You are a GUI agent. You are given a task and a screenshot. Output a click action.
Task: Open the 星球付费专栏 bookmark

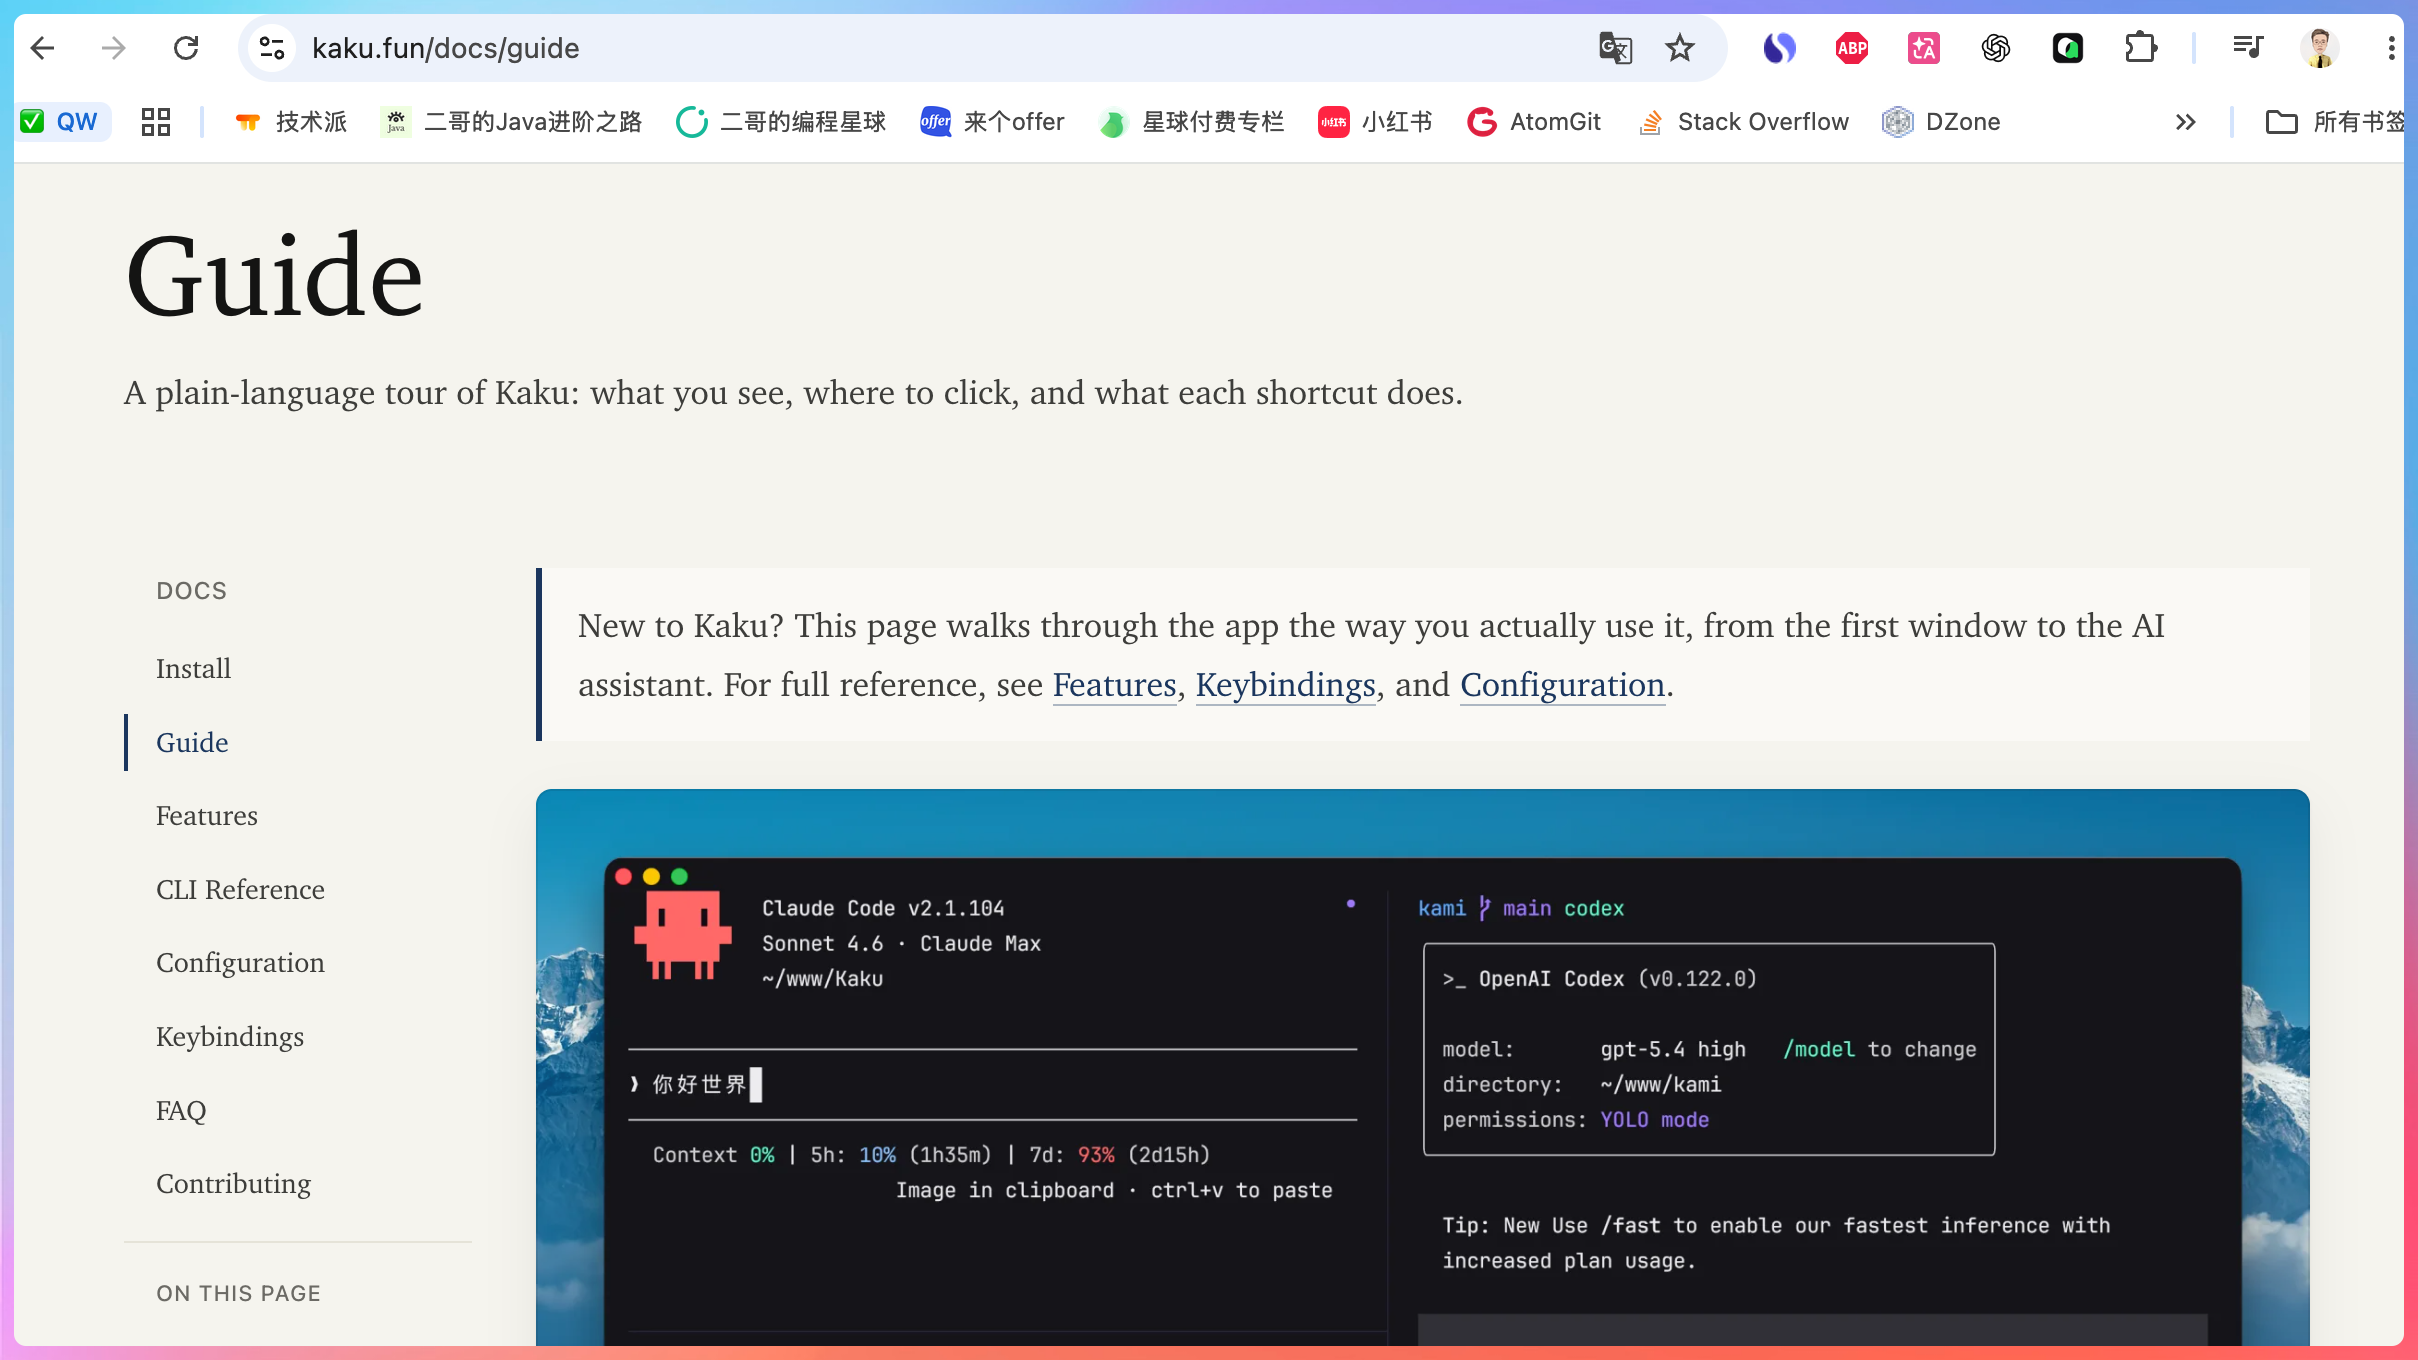(x=1192, y=122)
